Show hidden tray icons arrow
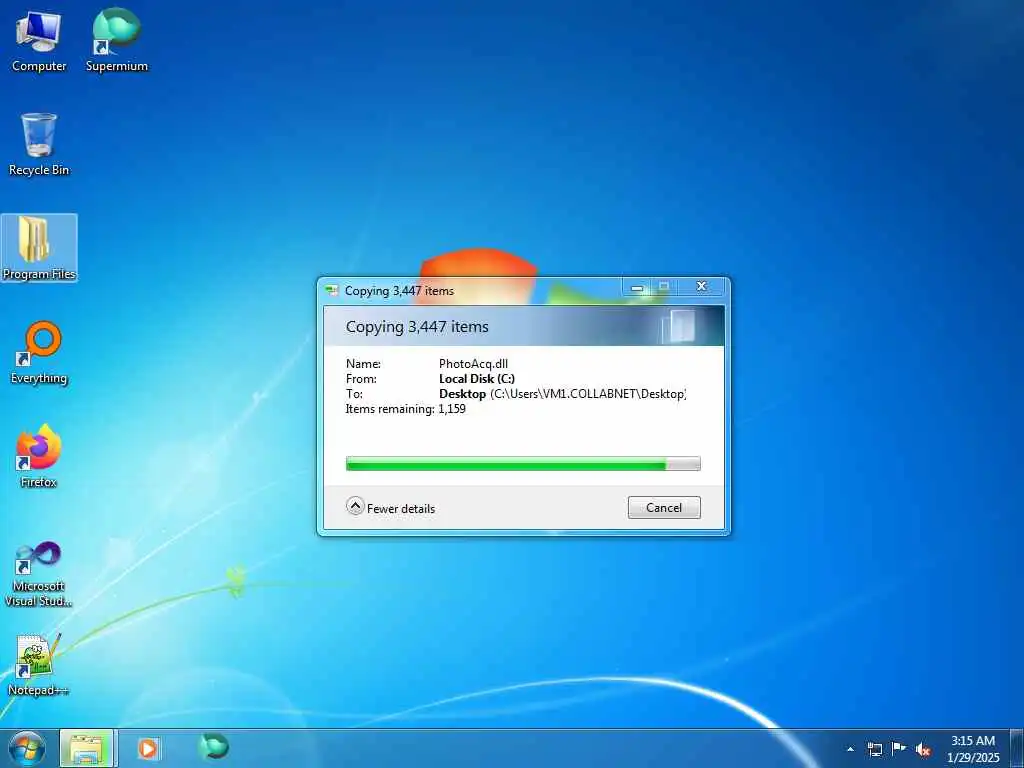Image resolution: width=1024 pixels, height=768 pixels. (850, 749)
